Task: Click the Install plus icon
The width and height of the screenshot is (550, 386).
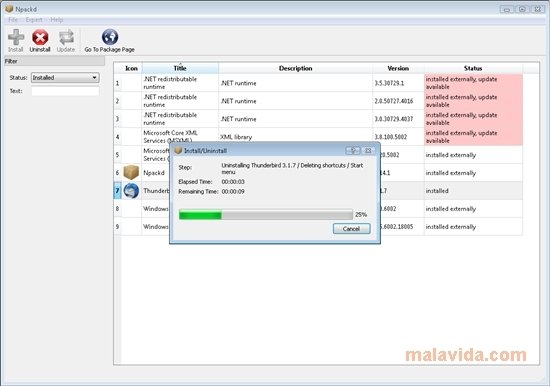Action: click(x=16, y=37)
